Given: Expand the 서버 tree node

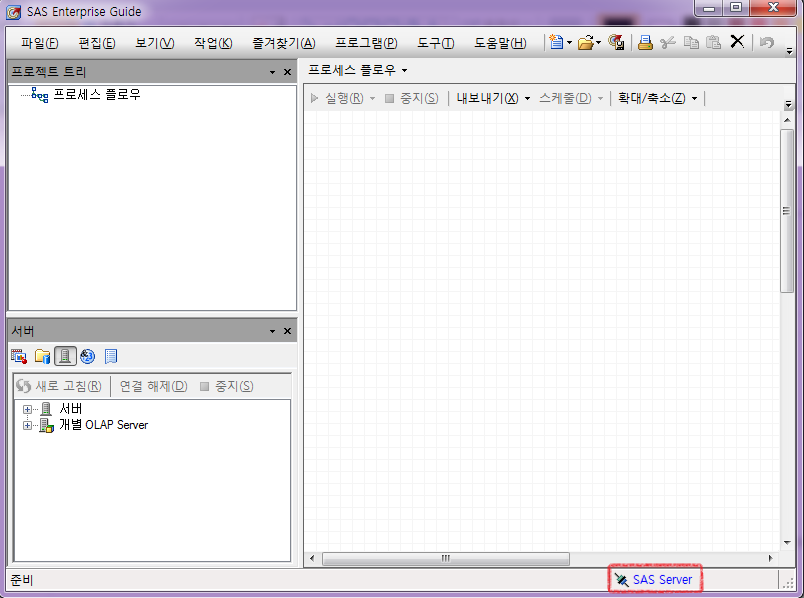Looking at the screenshot, I should 27,409.
